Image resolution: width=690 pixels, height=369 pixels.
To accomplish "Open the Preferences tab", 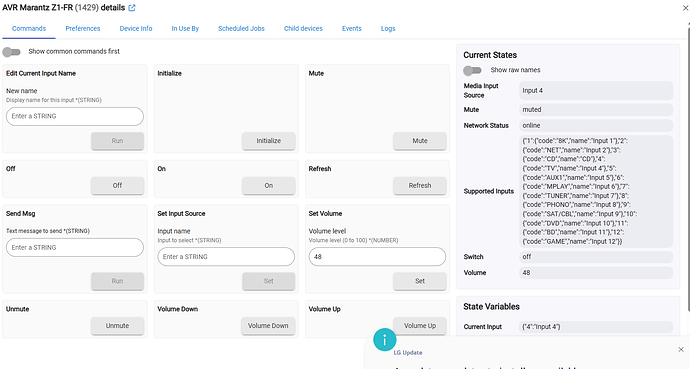I will click(x=83, y=29).
